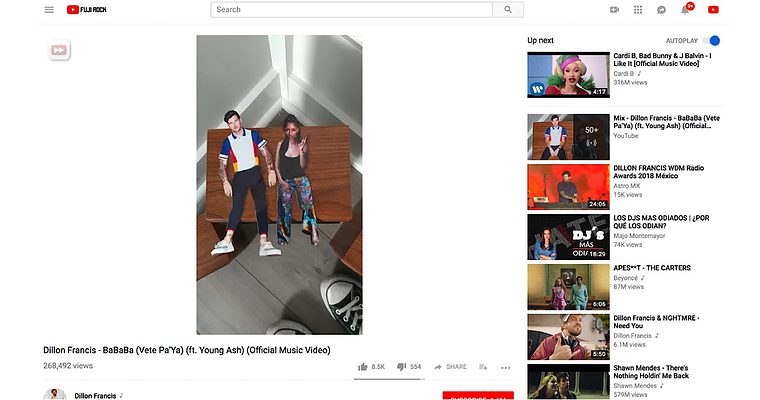
Task: Open the red account avatar icon
Action: point(713,10)
